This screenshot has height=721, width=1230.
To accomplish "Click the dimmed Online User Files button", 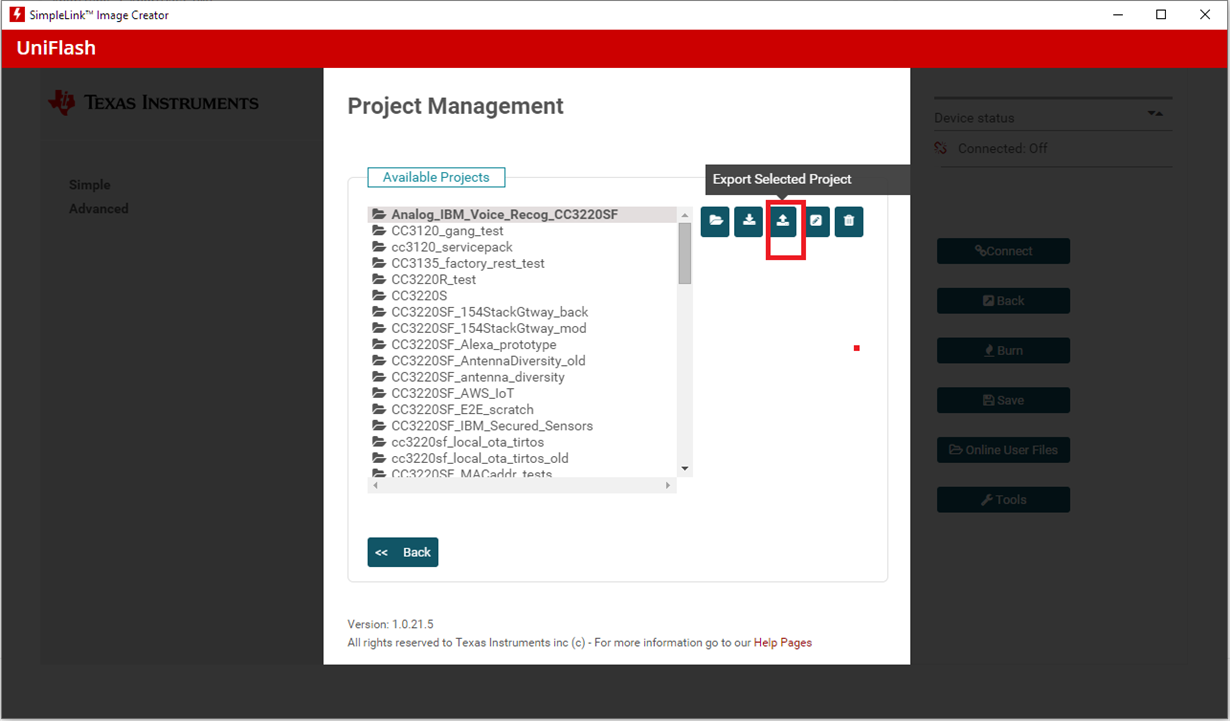I will pyautogui.click(x=1003, y=450).
